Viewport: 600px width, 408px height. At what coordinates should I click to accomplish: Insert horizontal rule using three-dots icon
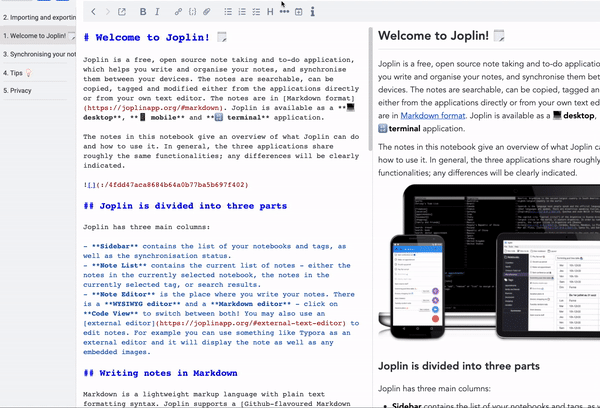[x=284, y=12]
